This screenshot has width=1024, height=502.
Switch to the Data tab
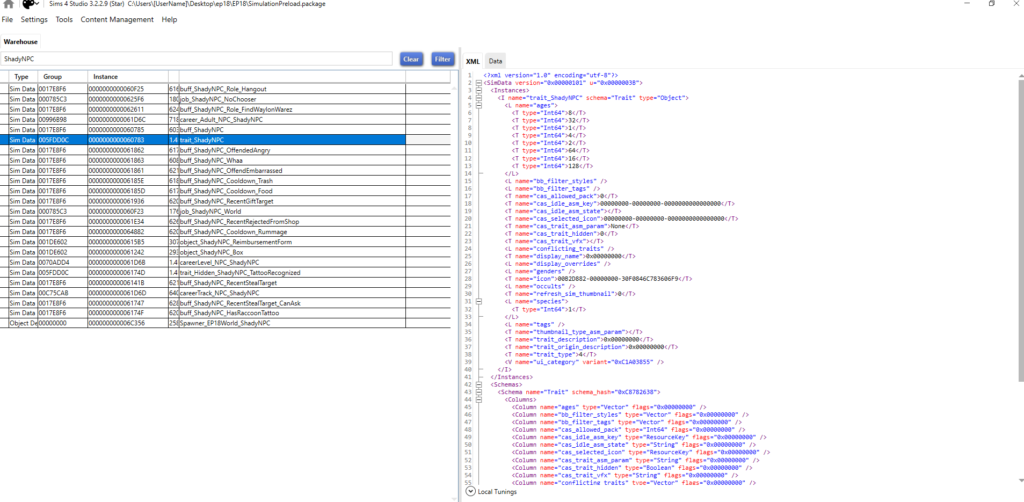(x=496, y=62)
